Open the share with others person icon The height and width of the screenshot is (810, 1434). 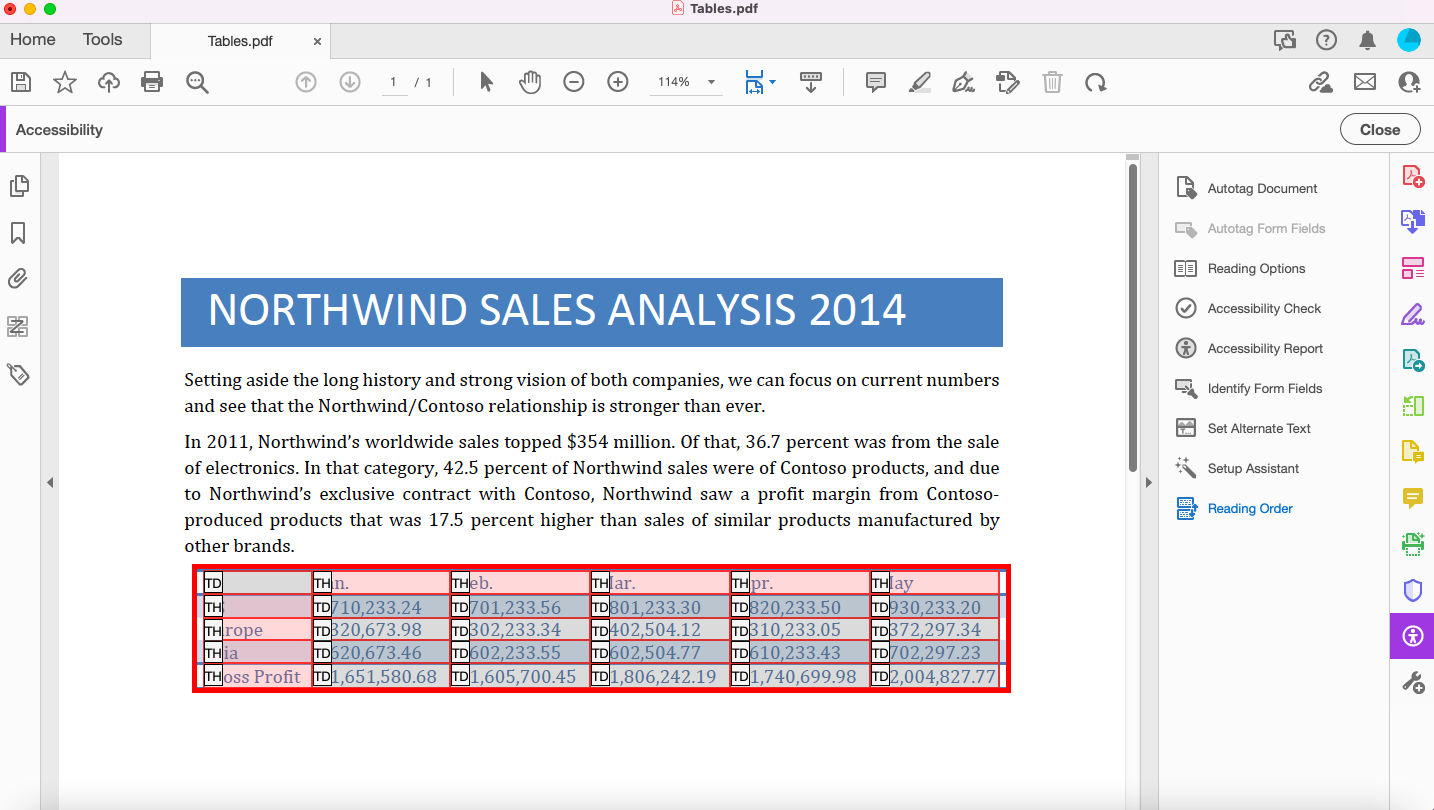tap(1410, 82)
